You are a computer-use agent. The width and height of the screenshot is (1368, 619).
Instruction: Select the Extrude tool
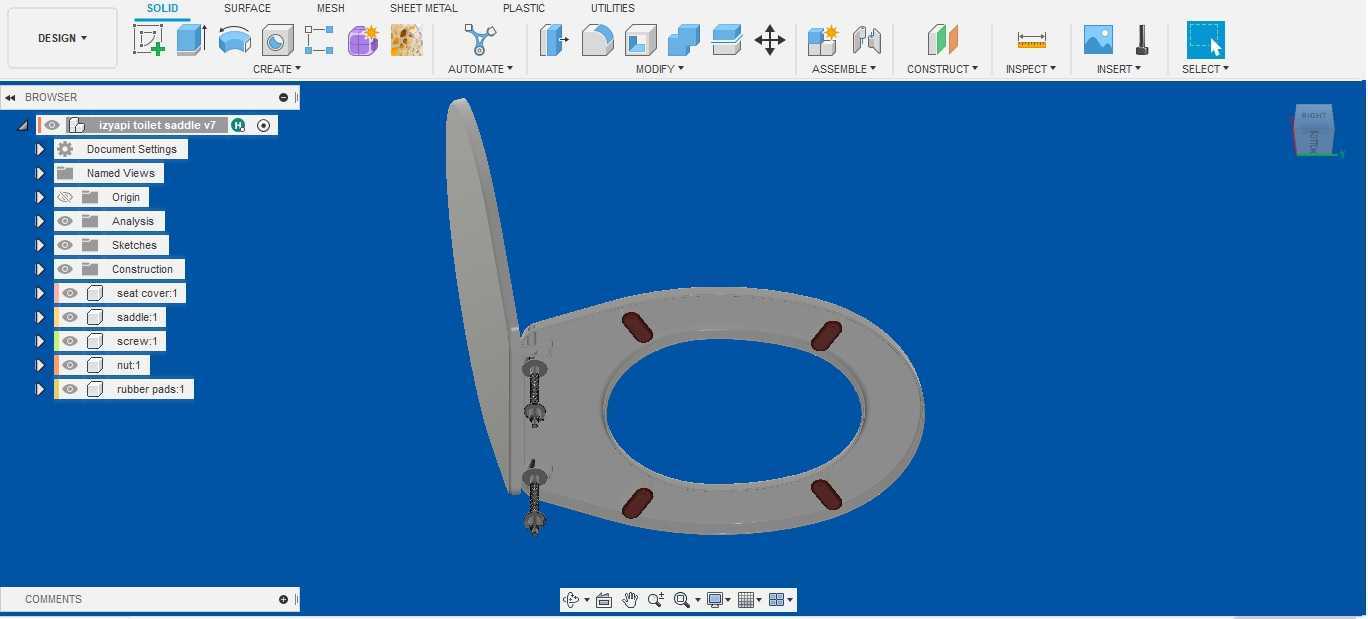click(x=191, y=40)
